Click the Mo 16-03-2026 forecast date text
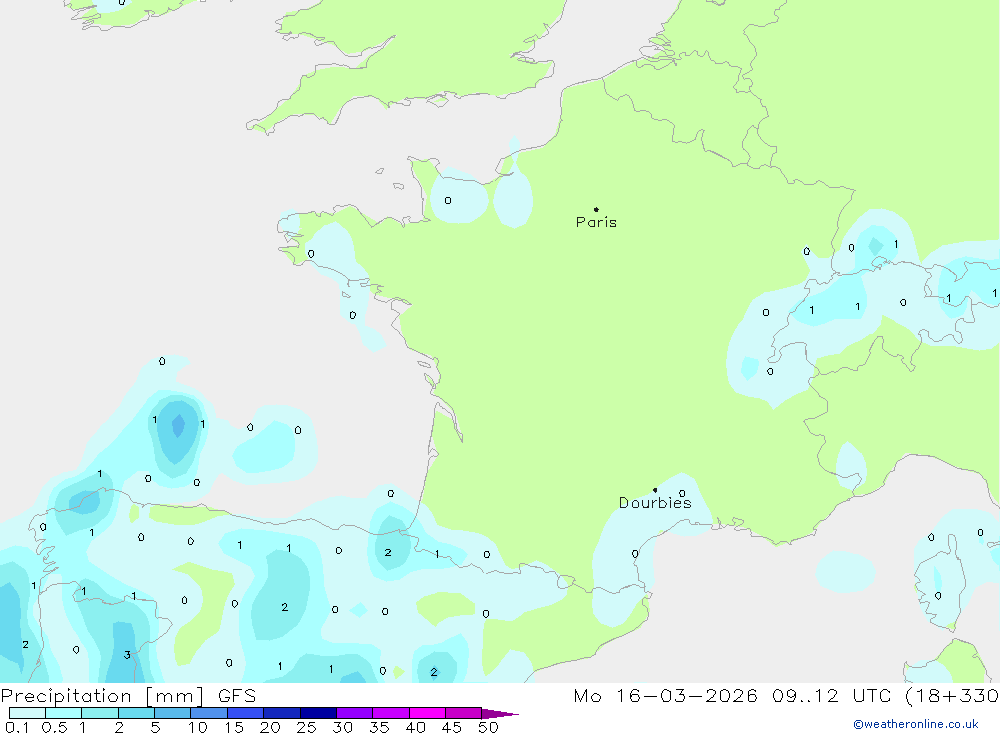This screenshot has height=733, width=1000. (x=665, y=696)
